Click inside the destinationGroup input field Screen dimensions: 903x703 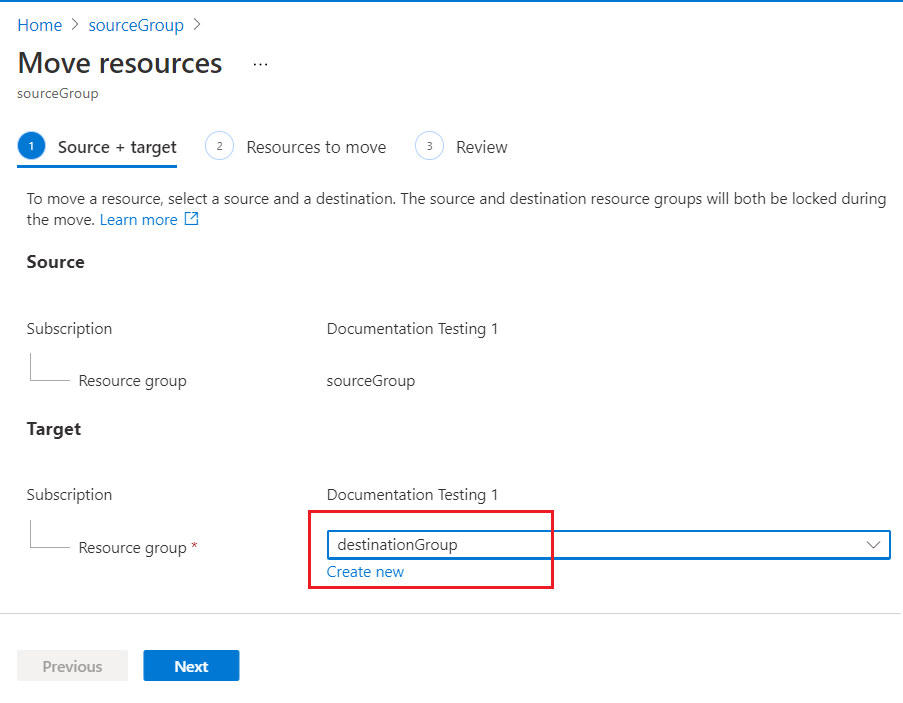(x=450, y=544)
